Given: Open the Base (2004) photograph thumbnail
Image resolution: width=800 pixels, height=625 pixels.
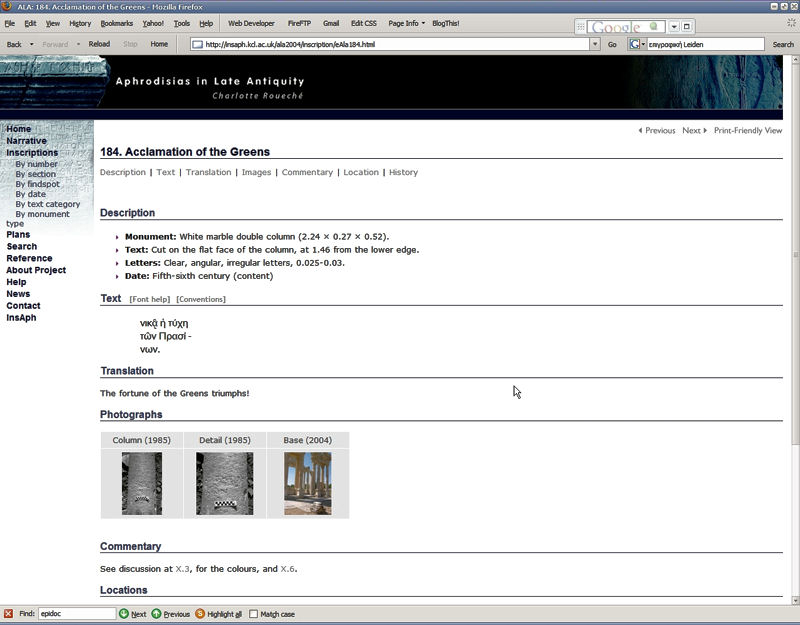Looking at the screenshot, I should click(307, 483).
